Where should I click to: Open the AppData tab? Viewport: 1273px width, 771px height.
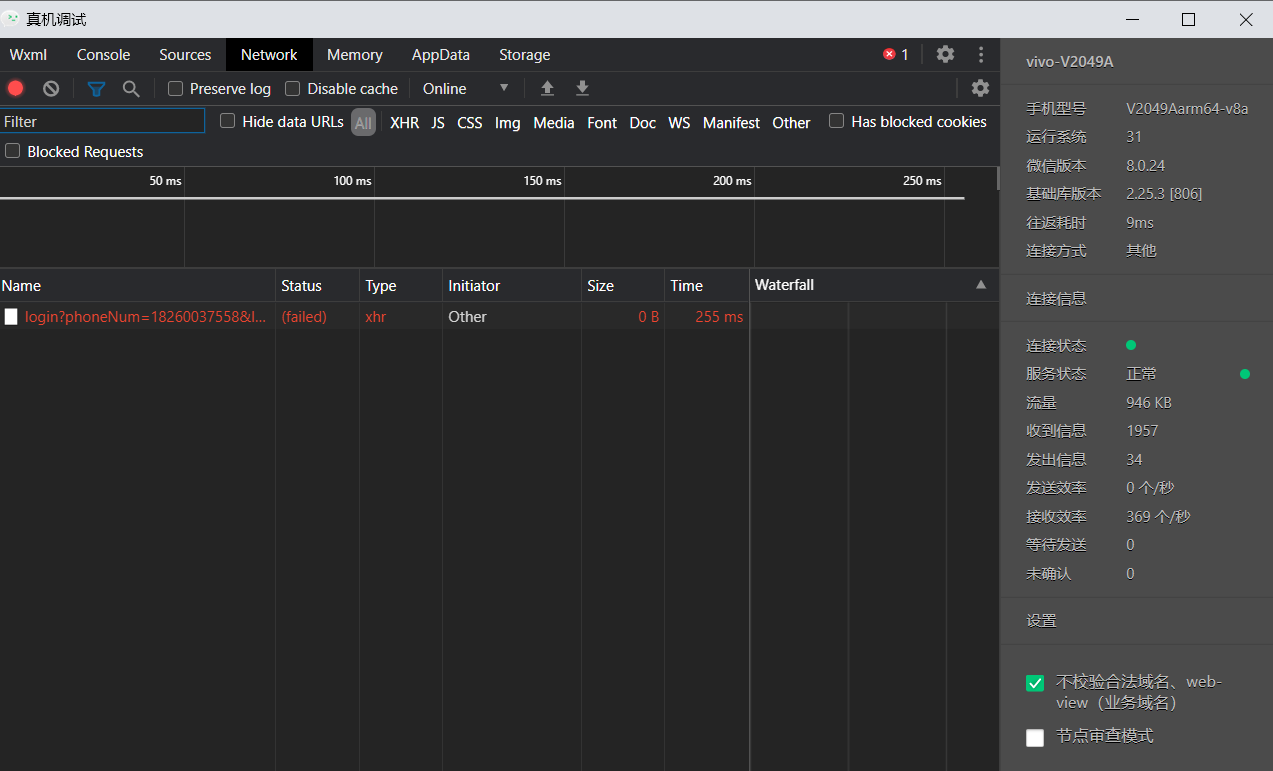coord(441,54)
